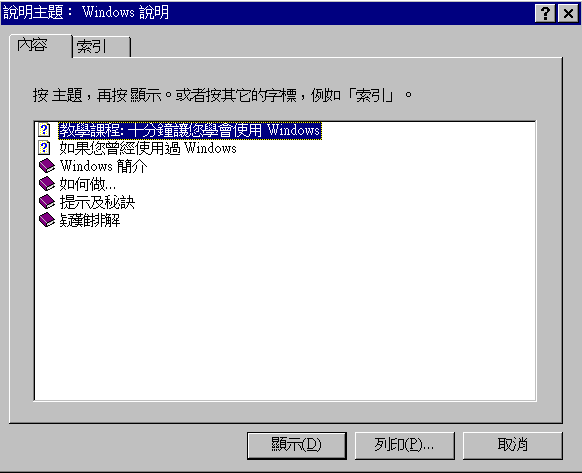Viewport: 582px width, 473px height.
Task: Expand the Windows 簡介 book
Action: pyautogui.click(x=103, y=166)
